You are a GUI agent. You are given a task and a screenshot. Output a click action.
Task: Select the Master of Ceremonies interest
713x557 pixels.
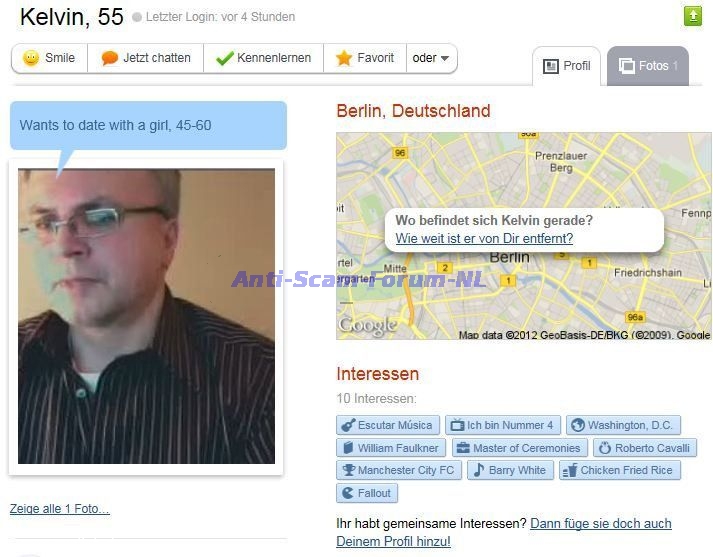[520, 448]
